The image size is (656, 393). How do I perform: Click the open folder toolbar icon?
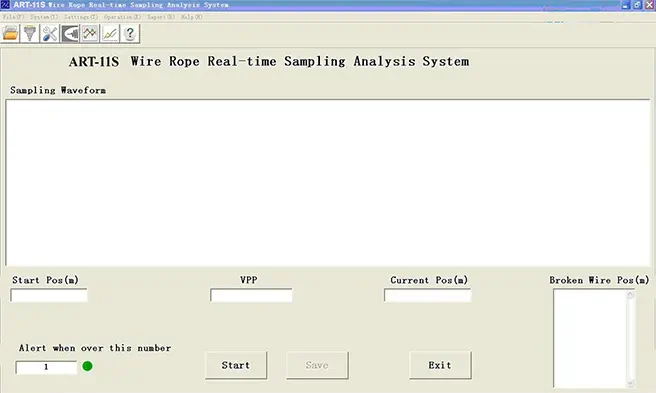click(10, 33)
